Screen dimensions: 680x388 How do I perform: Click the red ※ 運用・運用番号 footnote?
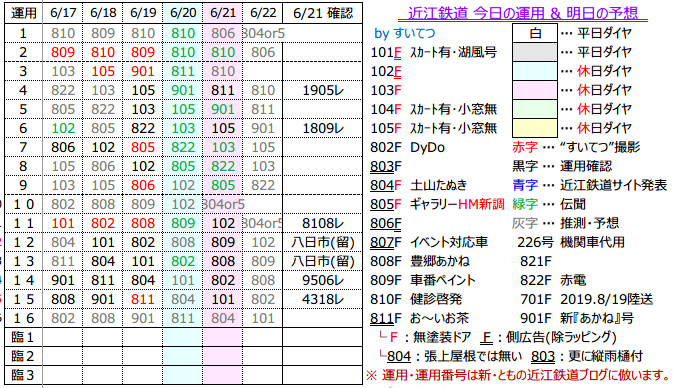(x=519, y=375)
